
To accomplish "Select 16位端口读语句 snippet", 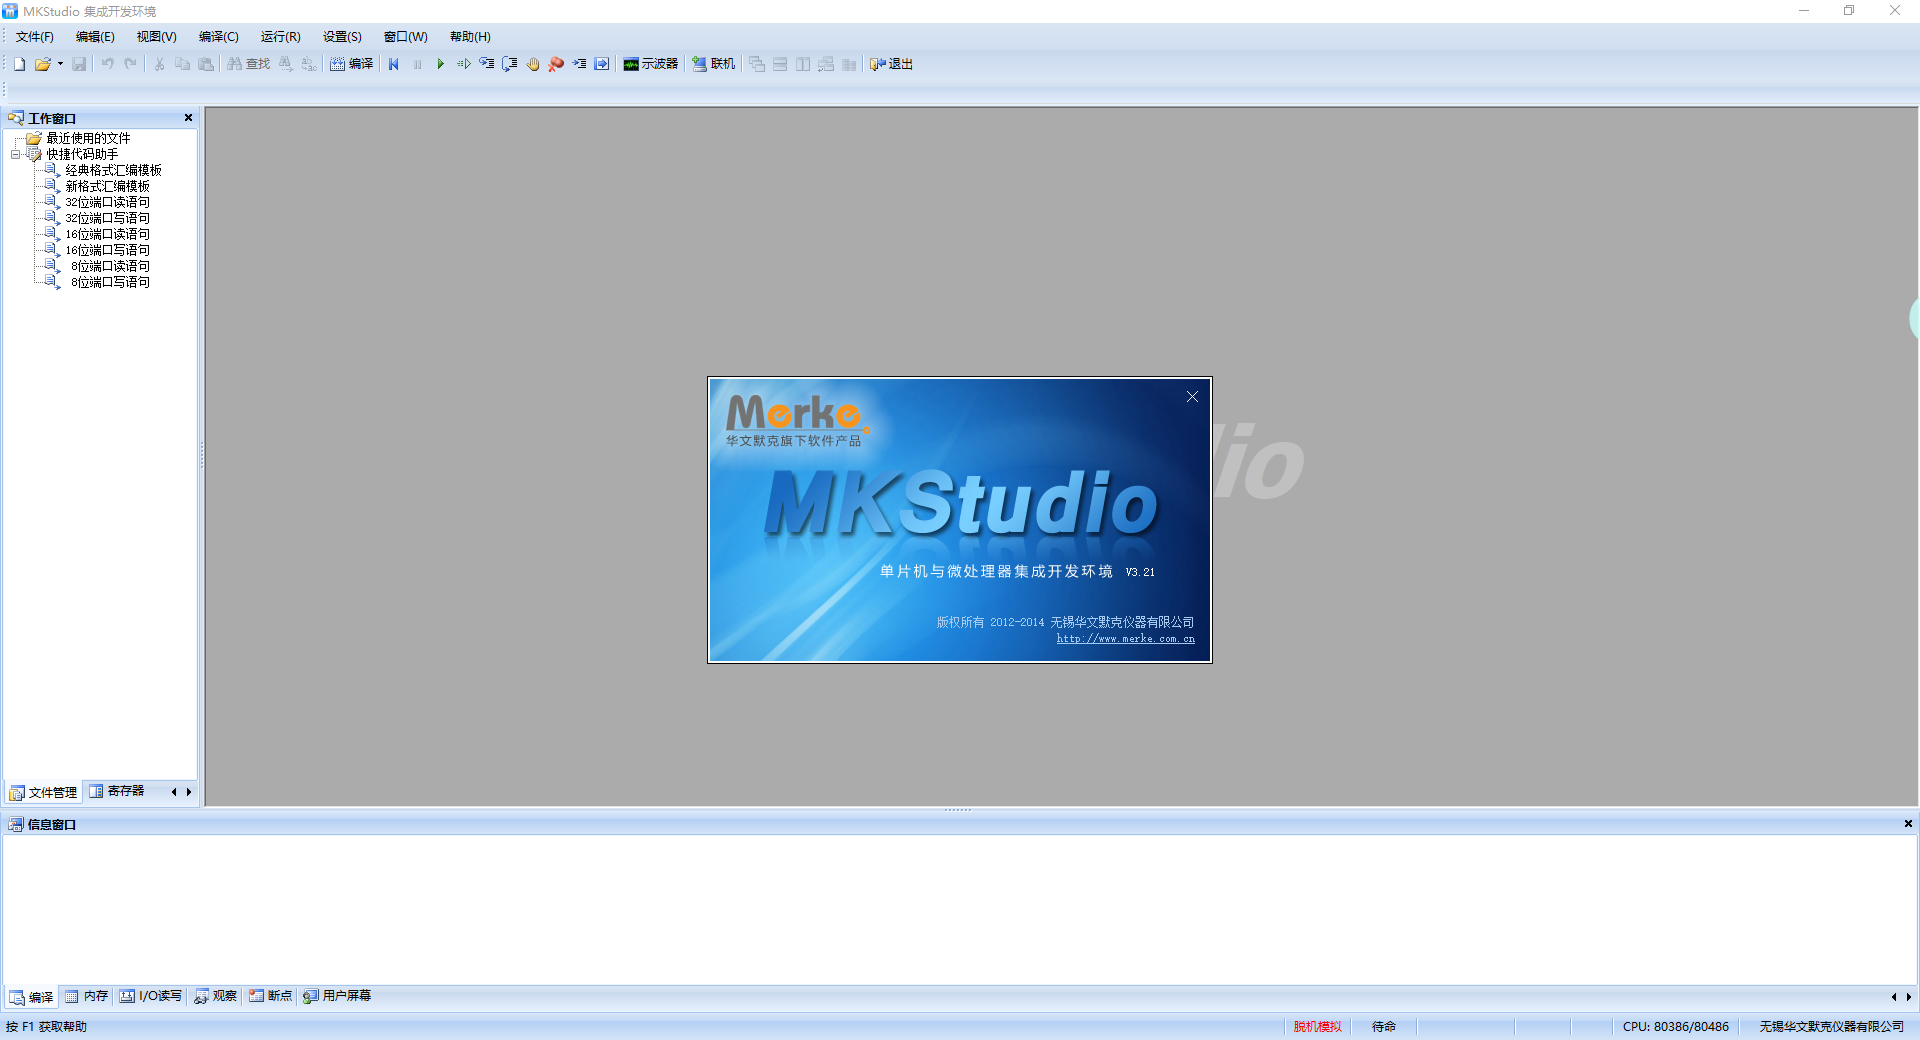I will [107, 234].
